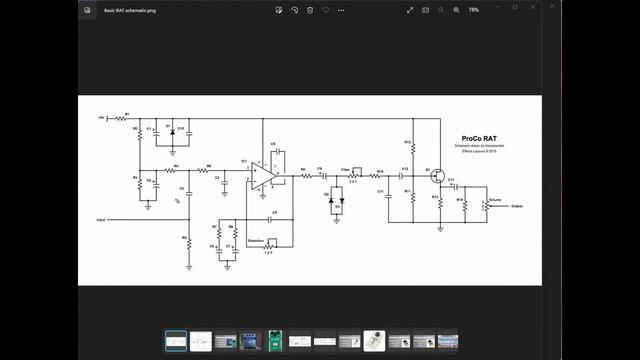Open the white pedal with black knob thumbnail
640x360 pixels.
[x=374, y=341]
